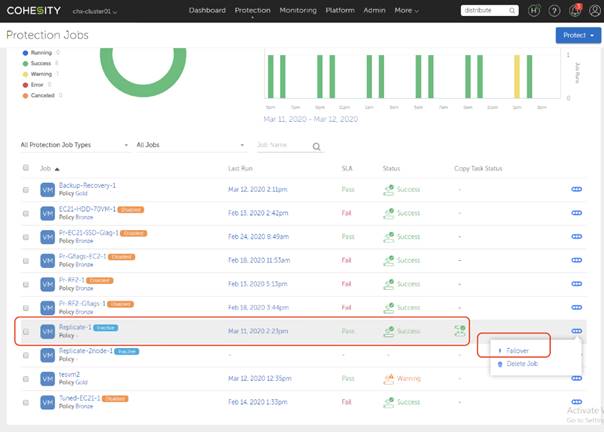The image size is (604, 432).
Task: Click the search magnifier in top search box
Action: point(512,11)
